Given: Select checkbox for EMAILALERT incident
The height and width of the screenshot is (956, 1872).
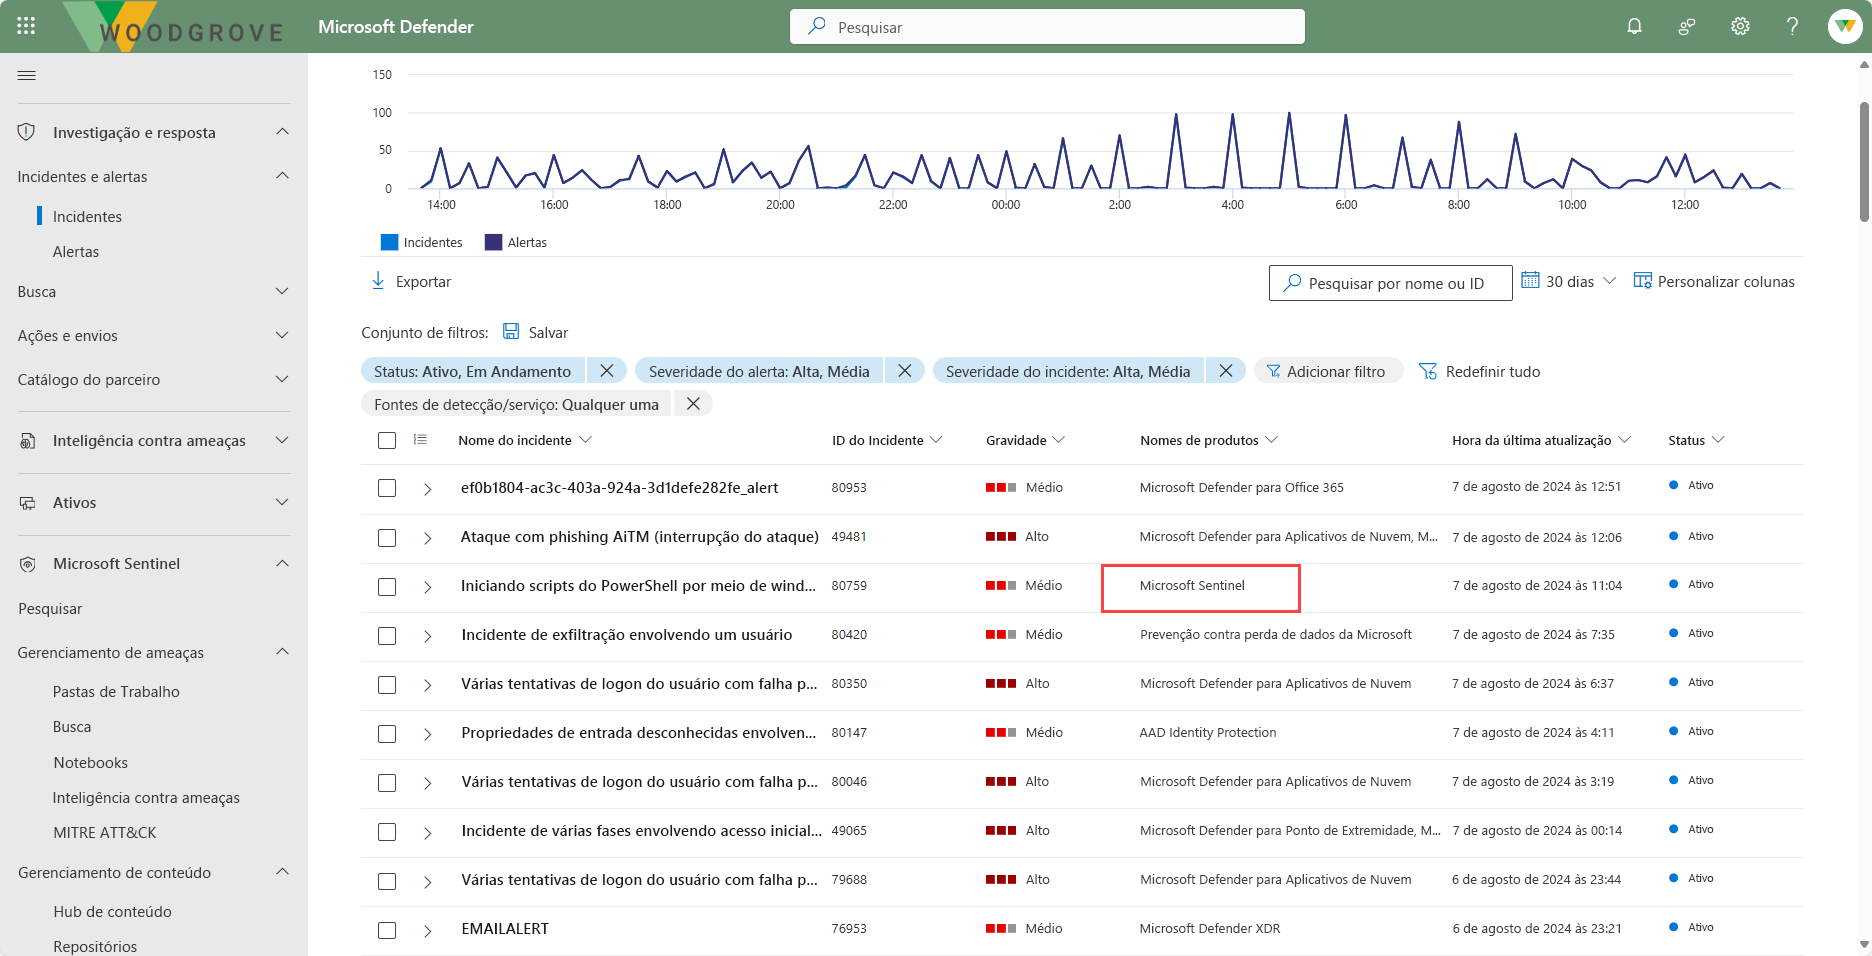Looking at the screenshot, I should coord(387,929).
